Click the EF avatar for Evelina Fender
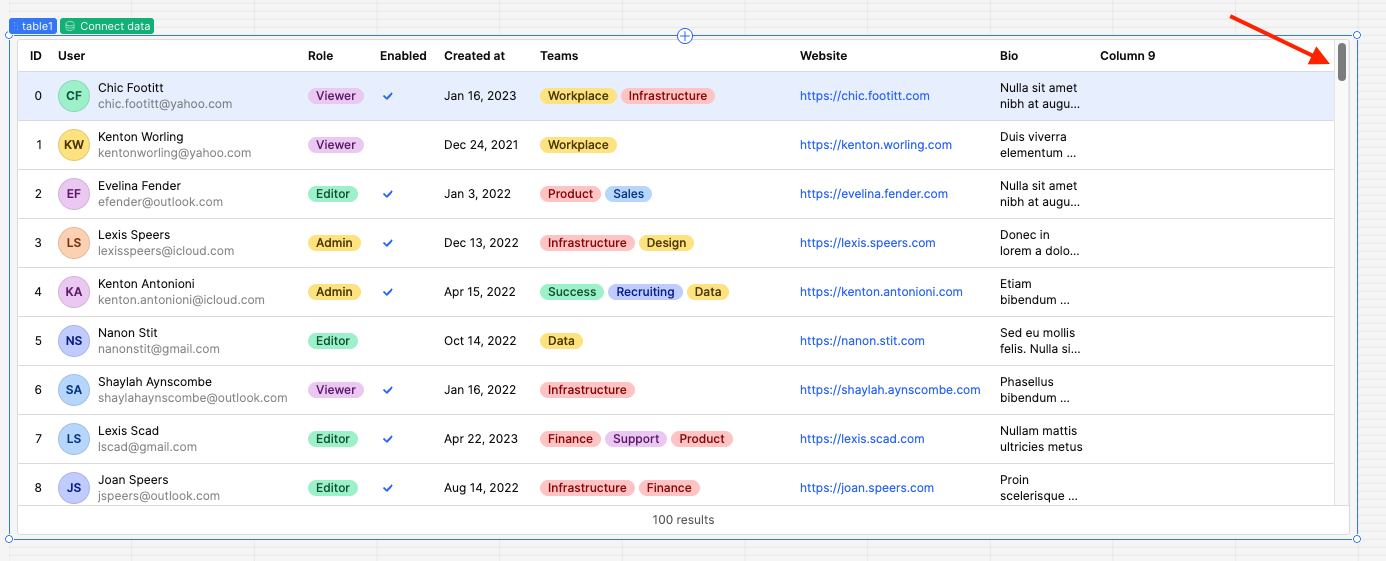The height and width of the screenshot is (561, 1386). (x=74, y=194)
